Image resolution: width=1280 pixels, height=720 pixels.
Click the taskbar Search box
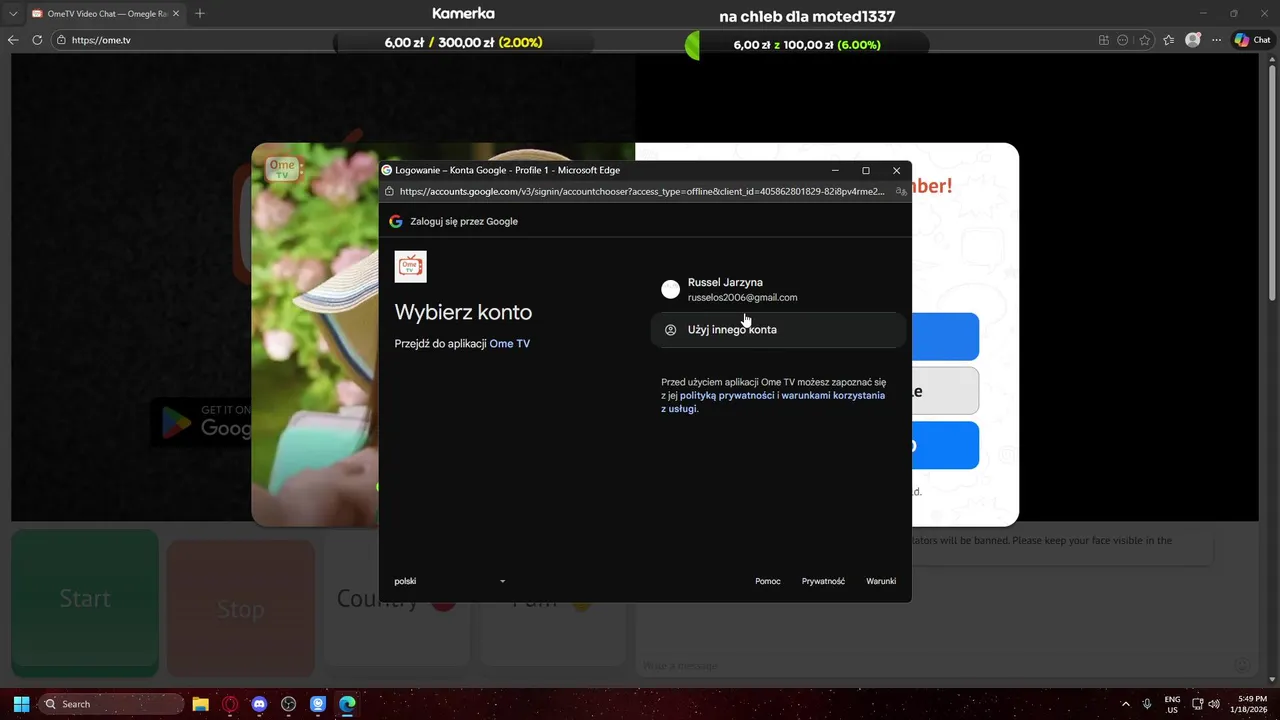[112, 704]
